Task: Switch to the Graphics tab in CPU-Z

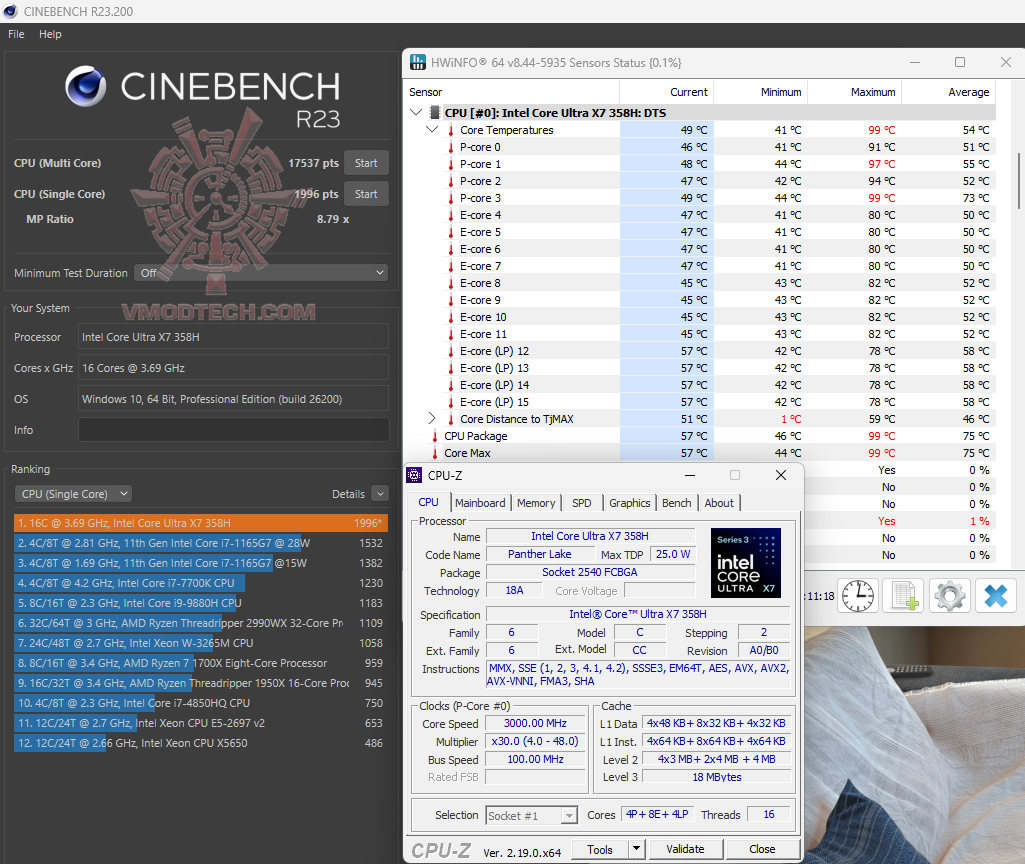Action: [630, 503]
